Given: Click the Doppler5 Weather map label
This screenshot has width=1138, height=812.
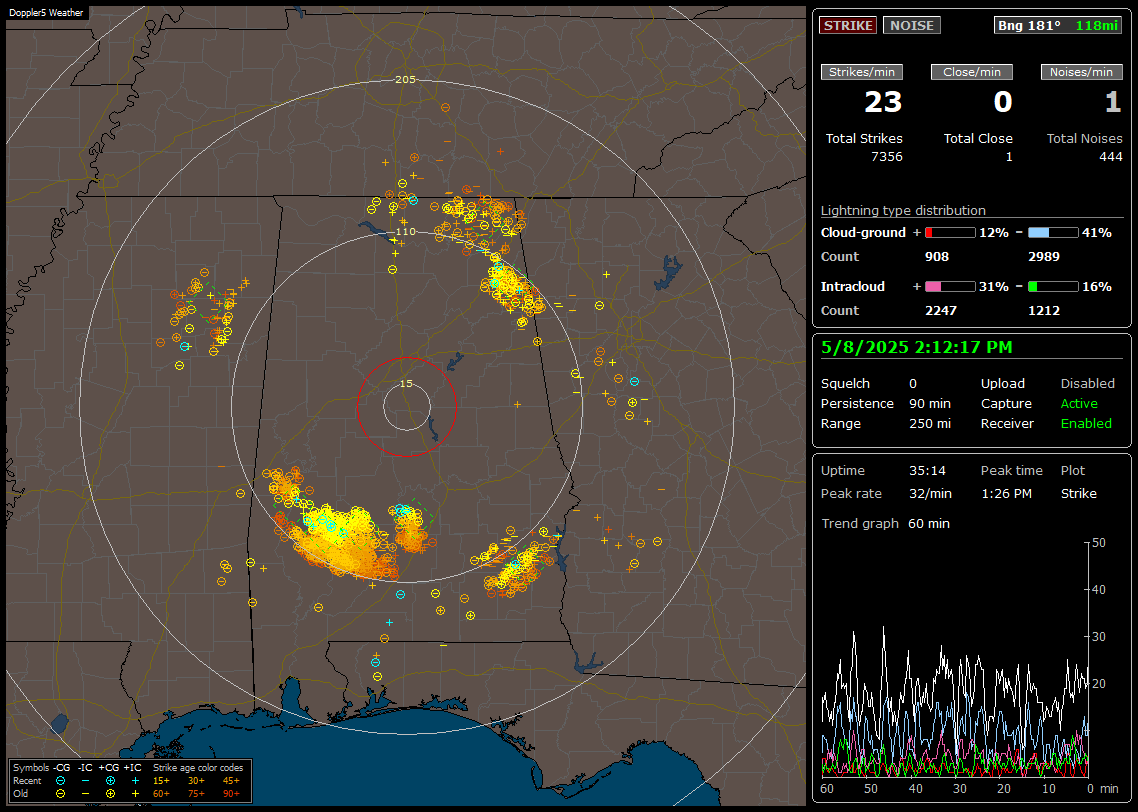Looking at the screenshot, I should (46, 13).
